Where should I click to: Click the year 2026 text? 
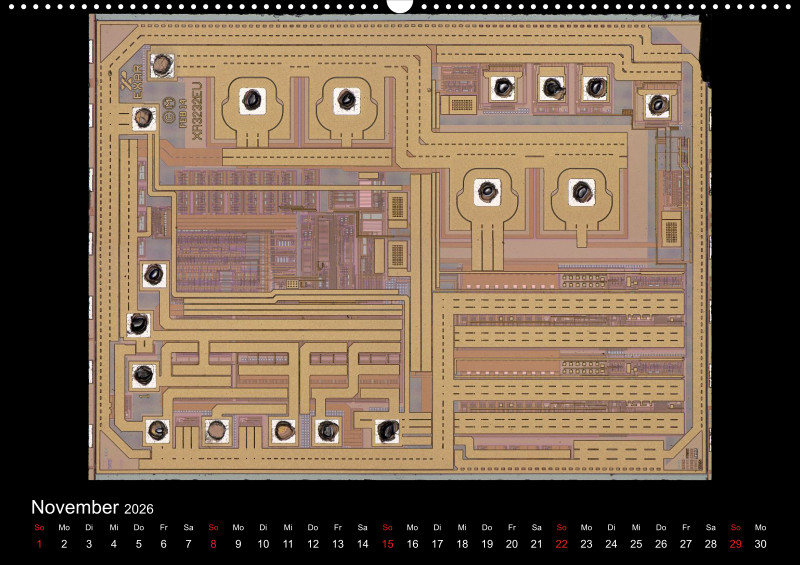139,509
